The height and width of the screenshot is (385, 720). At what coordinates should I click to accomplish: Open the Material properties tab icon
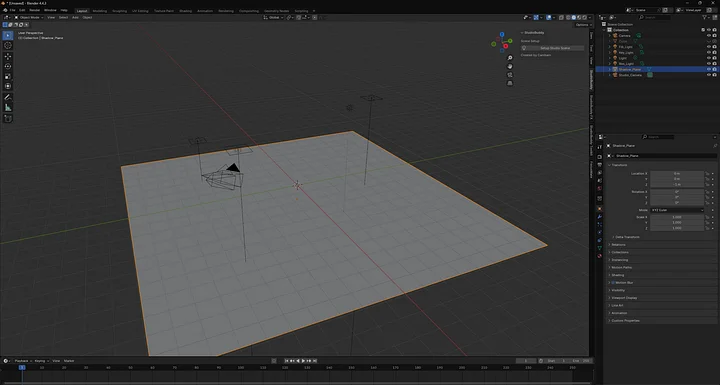click(599, 256)
